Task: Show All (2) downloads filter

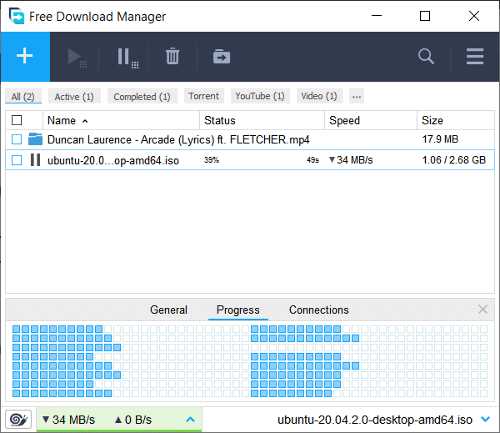Action: pyautogui.click(x=23, y=97)
